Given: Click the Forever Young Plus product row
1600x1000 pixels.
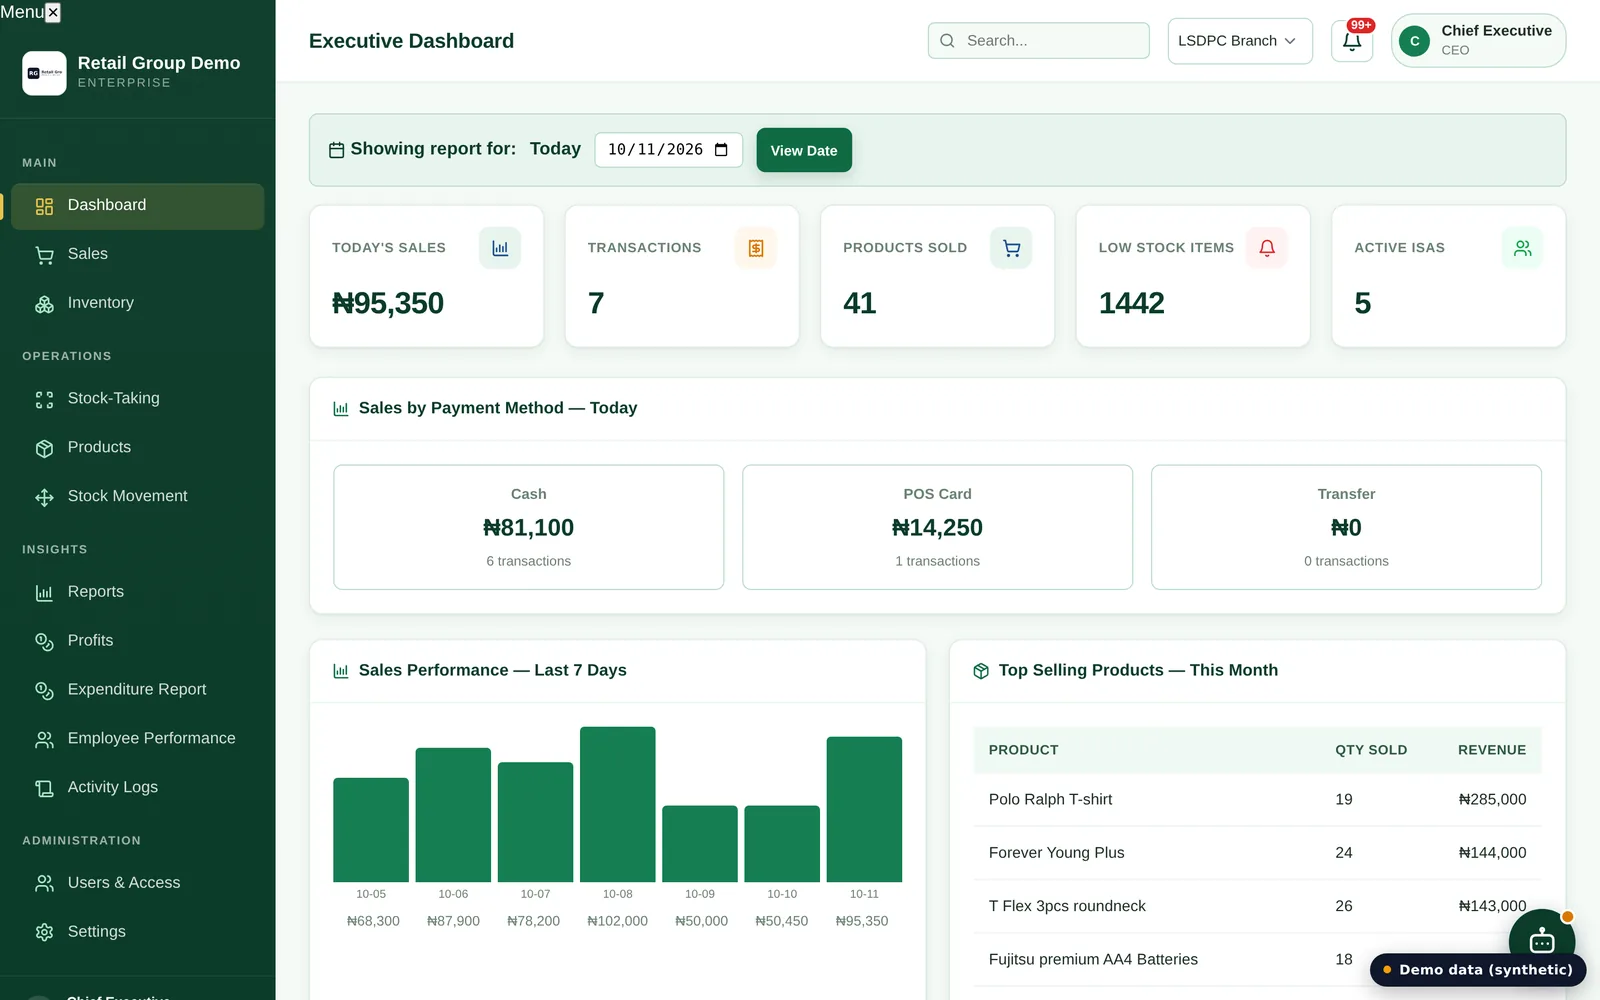Looking at the screenshot, I should [x=1257, y=853].
